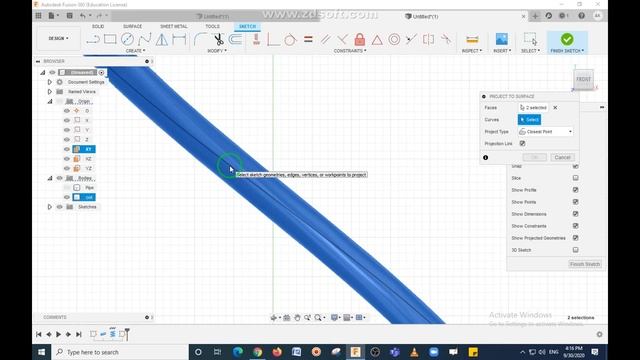The image size is (640, 360).
Task: Switch to the TOOLS tab
Action: (212, 26)
